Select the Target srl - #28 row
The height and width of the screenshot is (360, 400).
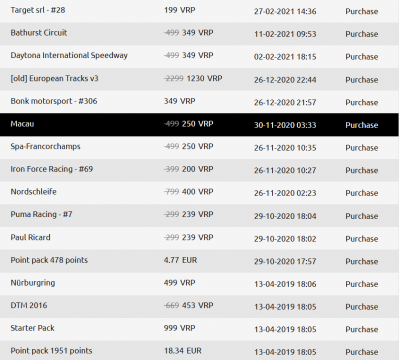[x=199, y=11]
